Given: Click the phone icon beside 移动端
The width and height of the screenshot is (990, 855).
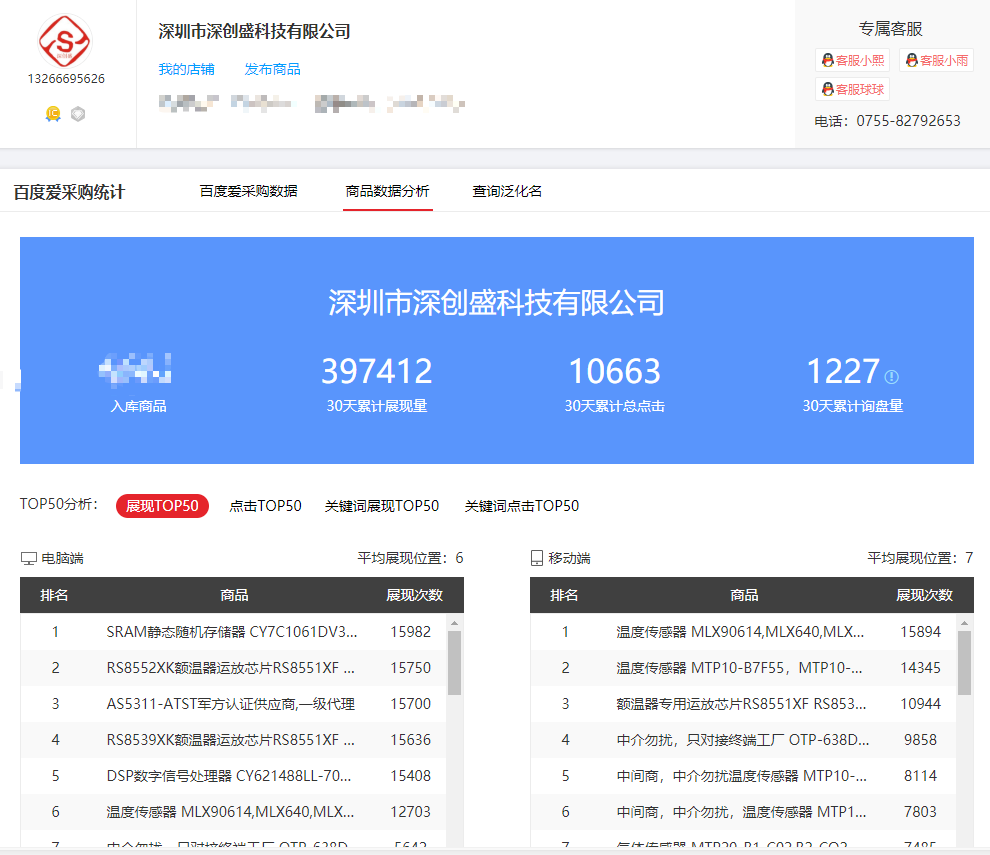Looking at the screenshot, I should pos(536,558).
